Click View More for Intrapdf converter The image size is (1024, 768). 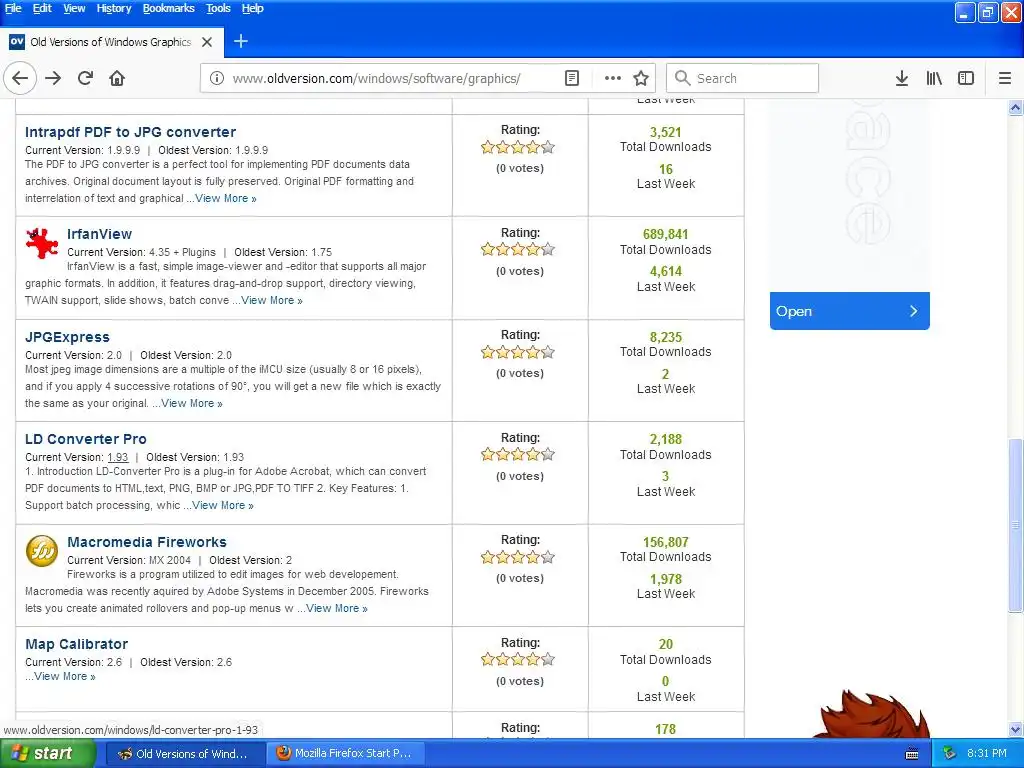tap(225, 199)
